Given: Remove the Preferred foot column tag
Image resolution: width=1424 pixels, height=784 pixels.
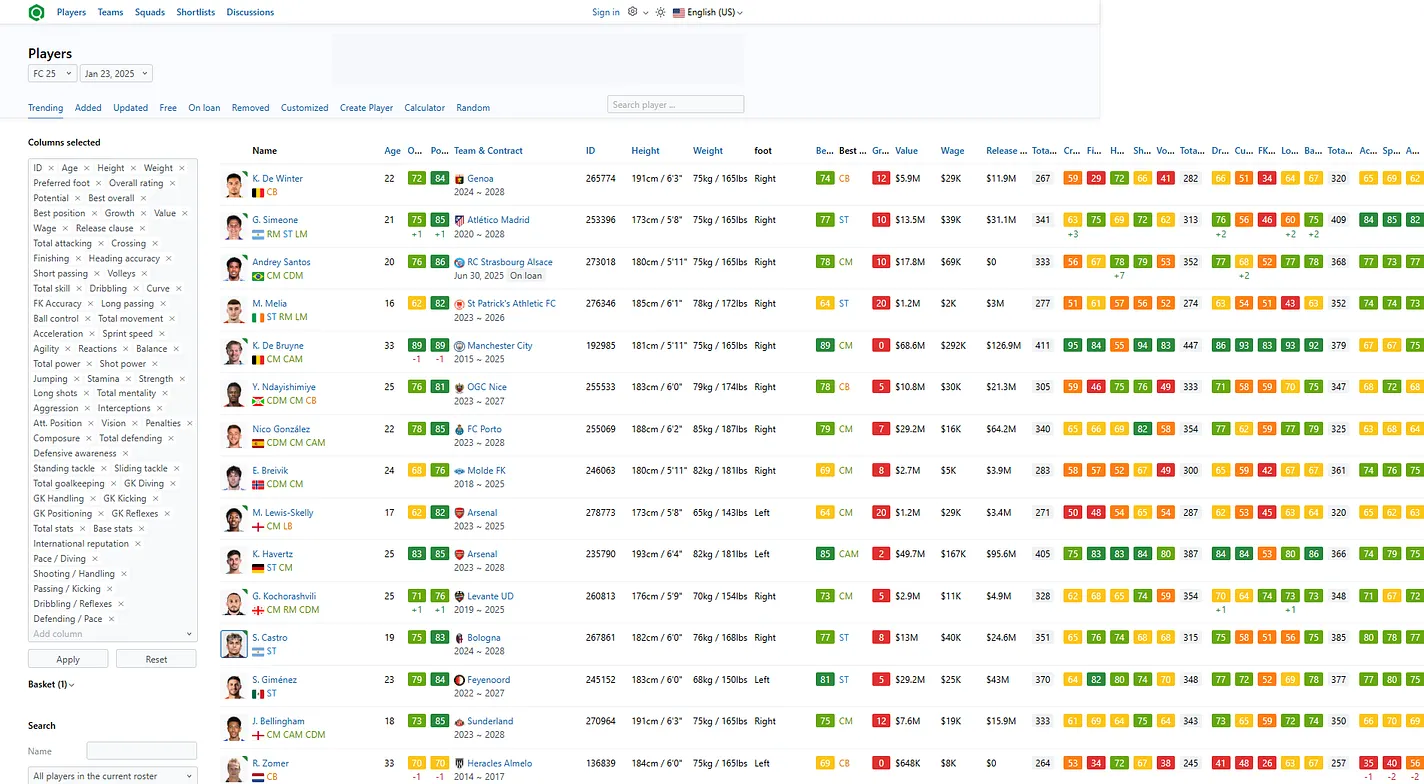Looking at the screenshot, I should tap(98, 184).
